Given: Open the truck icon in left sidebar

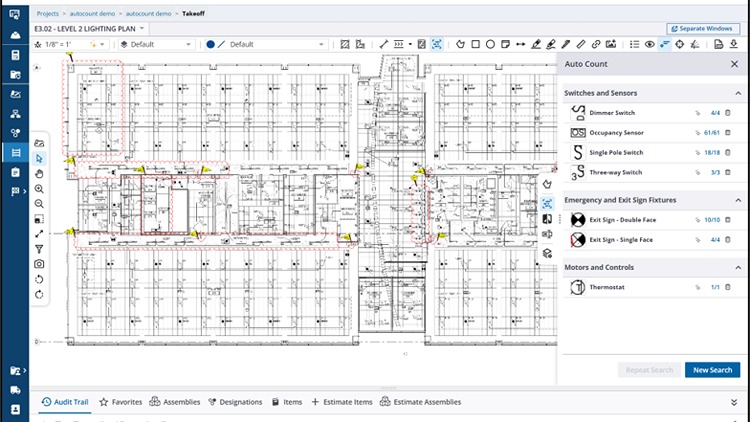Looking at the screenshot, I should coord(15,390).
